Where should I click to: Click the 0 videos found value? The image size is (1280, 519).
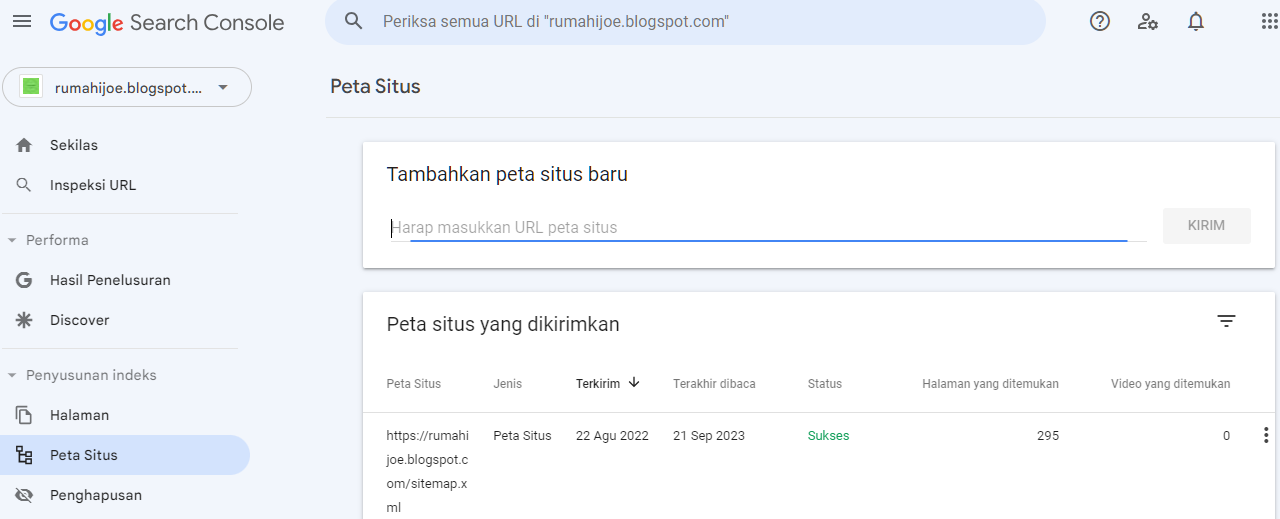1226,435
